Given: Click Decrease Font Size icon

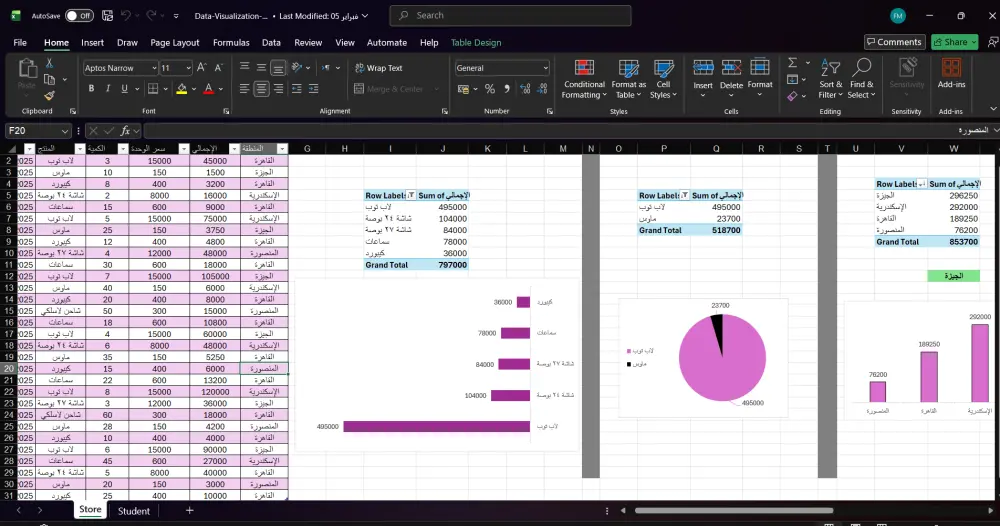Looking at the screenshot, I should (219, 68).
